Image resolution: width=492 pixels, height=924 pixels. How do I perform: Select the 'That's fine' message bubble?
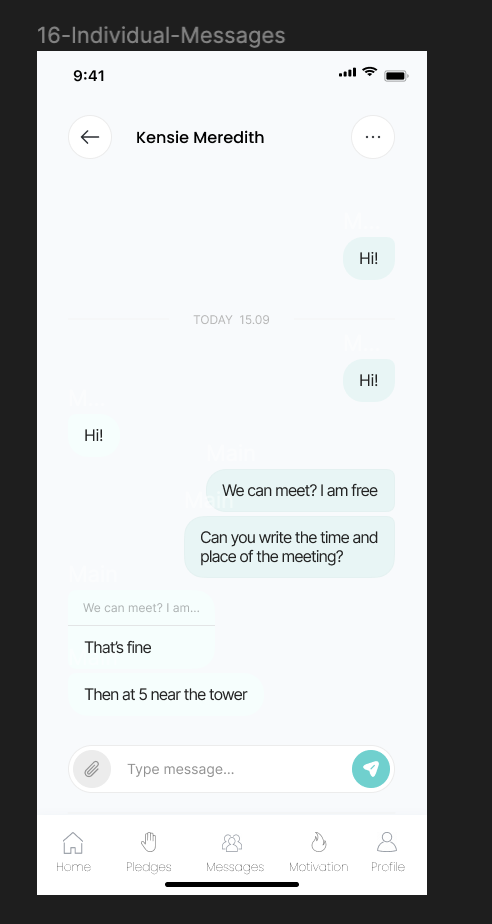pos(141,647)
